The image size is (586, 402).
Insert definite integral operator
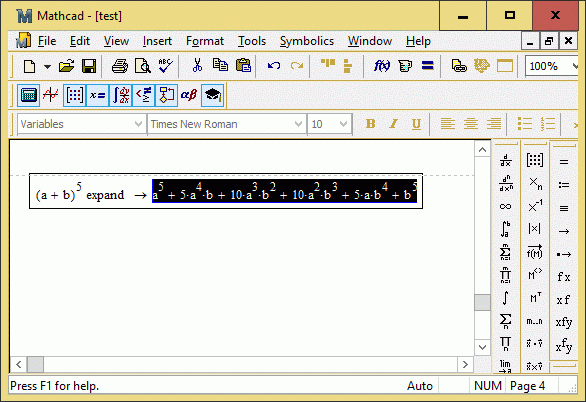(506, 229)
